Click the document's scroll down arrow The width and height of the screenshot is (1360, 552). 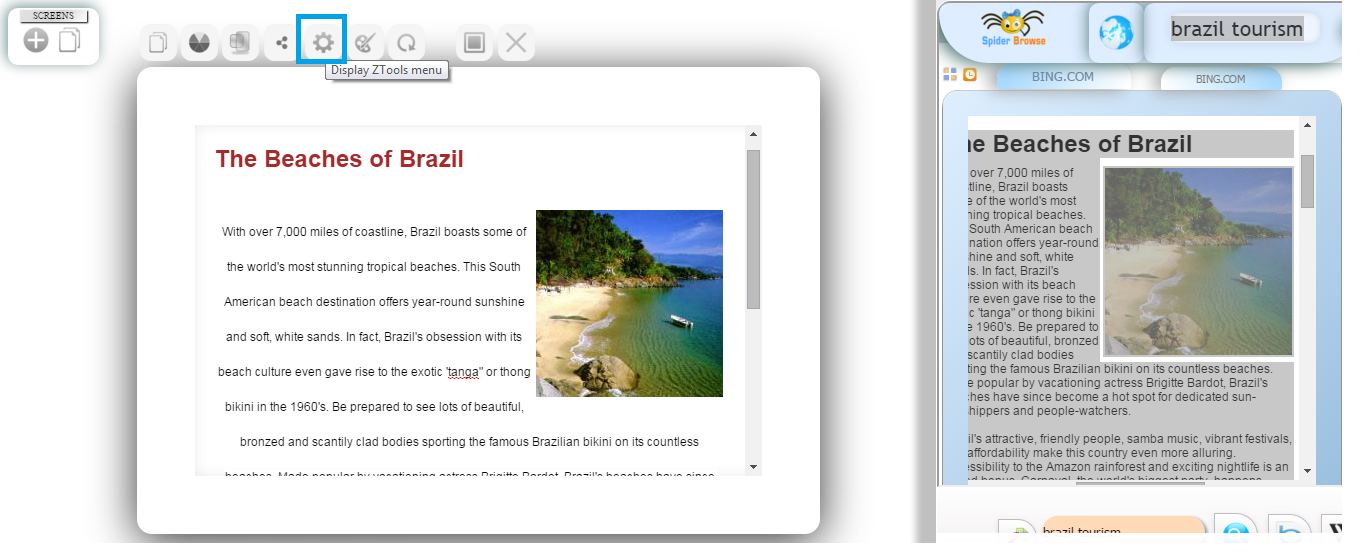coord(753,467)
